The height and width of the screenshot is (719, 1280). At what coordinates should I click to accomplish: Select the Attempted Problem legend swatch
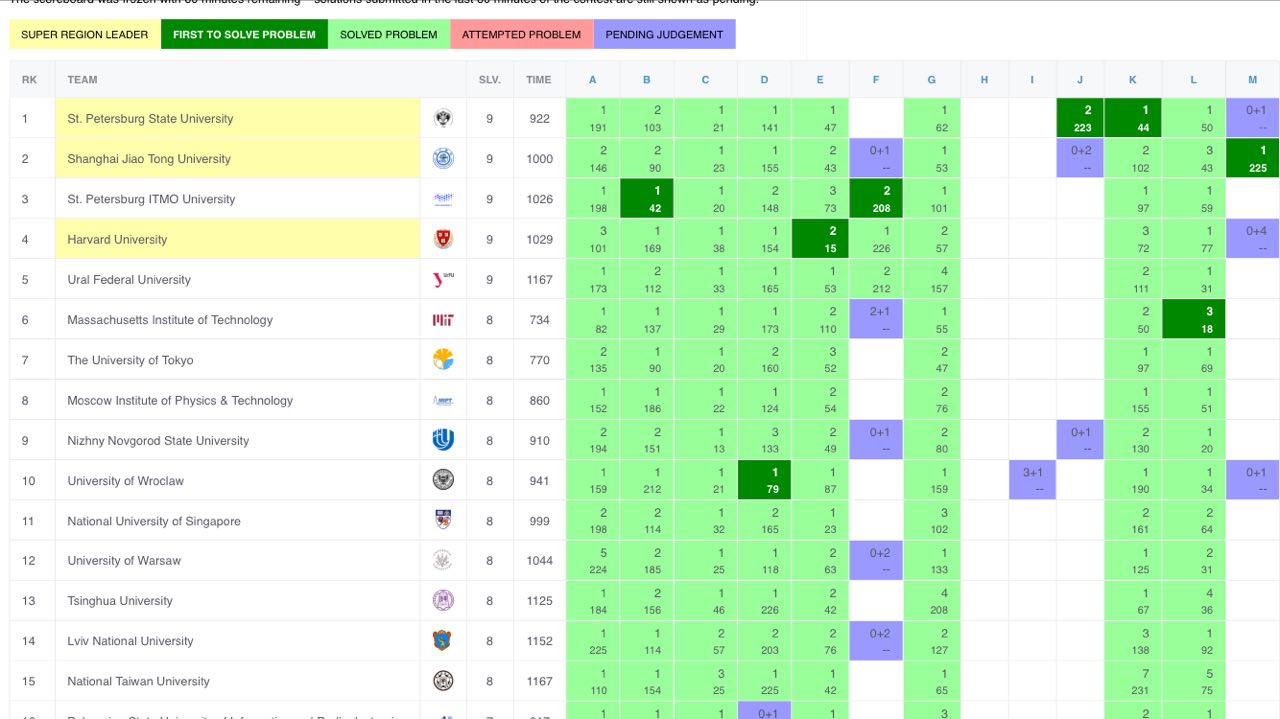[x=521, y=34]
